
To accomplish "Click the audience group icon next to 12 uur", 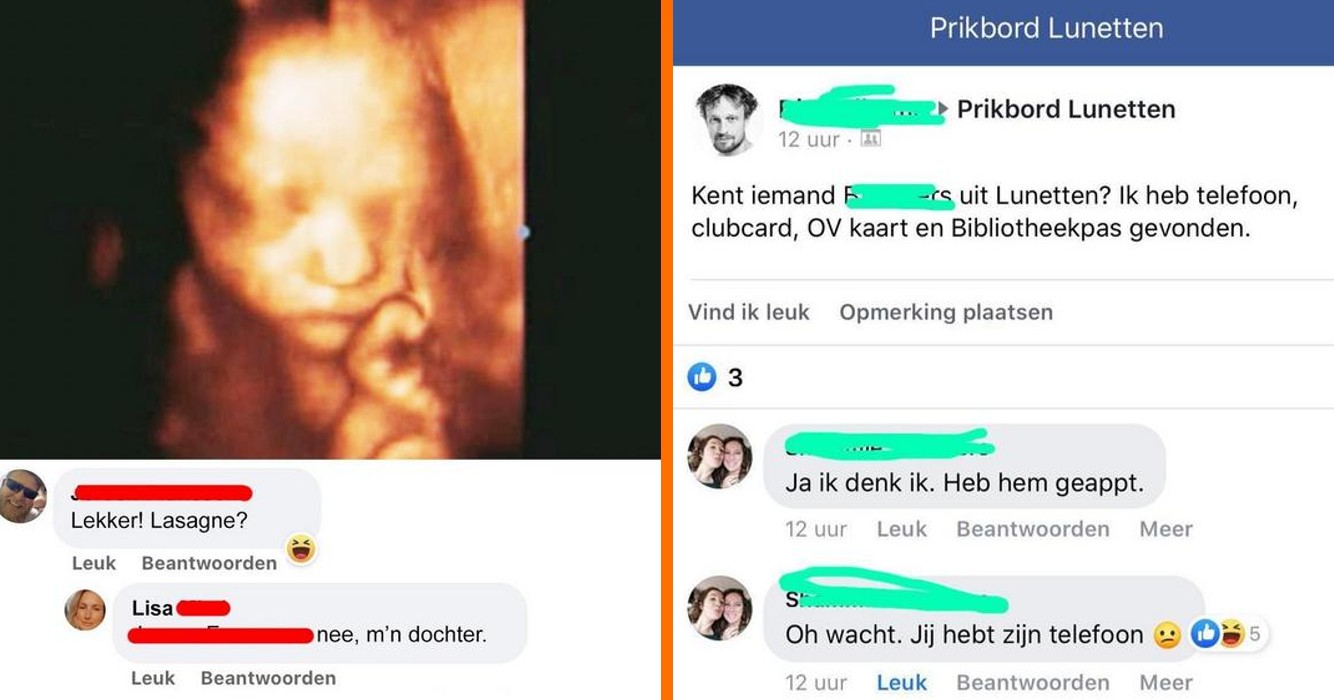I will pyautogui.click(x=870, y=139).
